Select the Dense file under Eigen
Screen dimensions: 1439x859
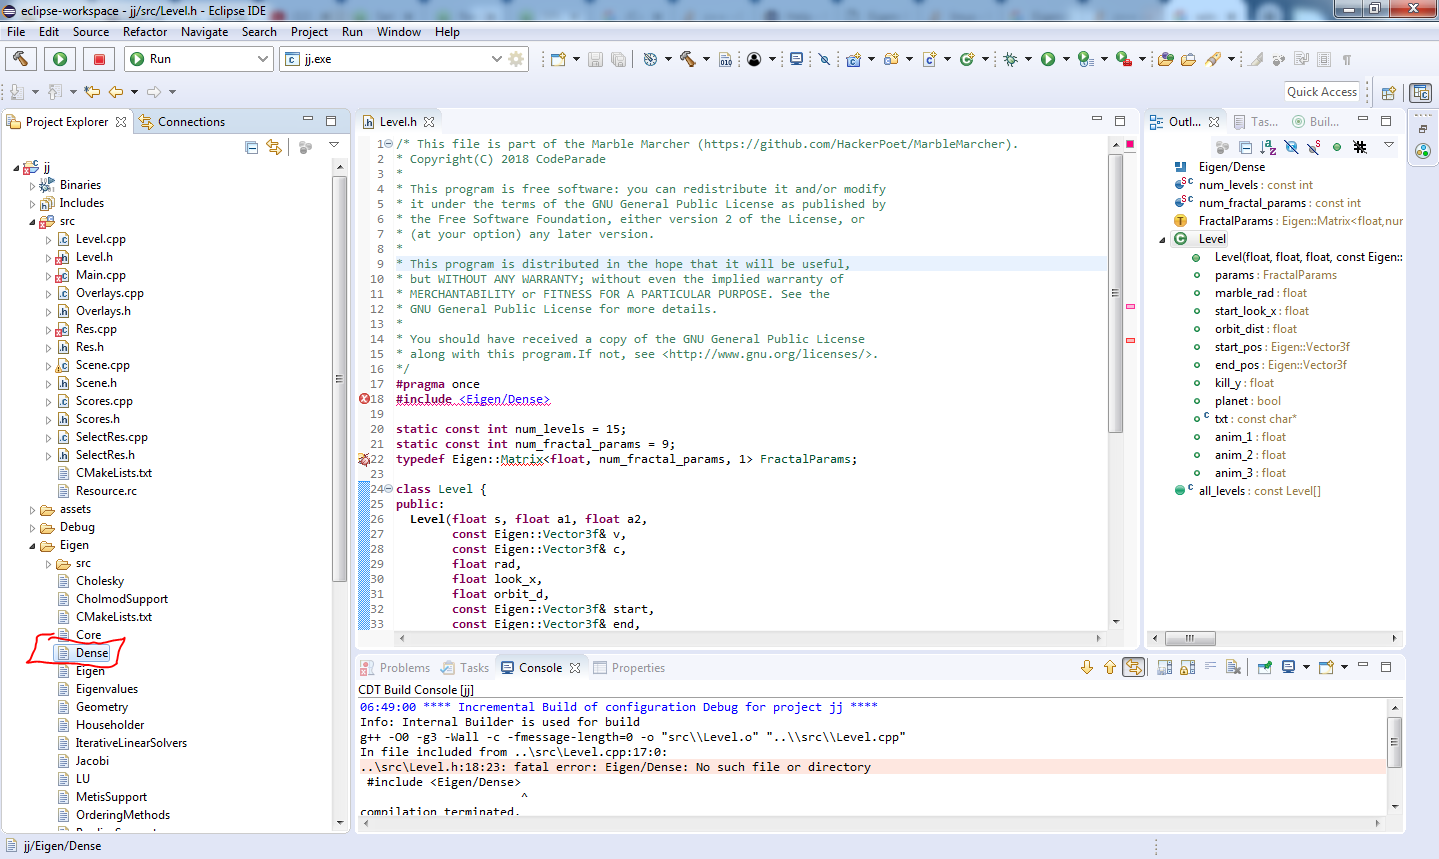pos(92,653)
